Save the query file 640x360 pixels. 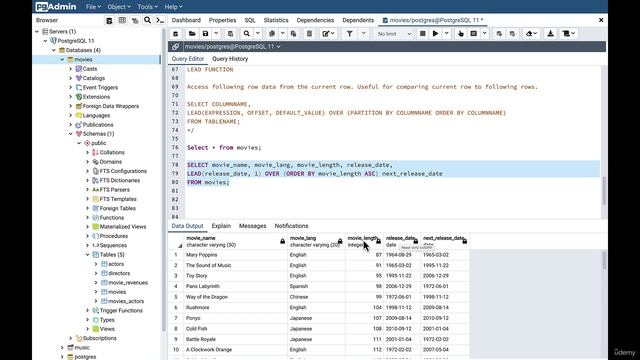(x=205, y=34)
